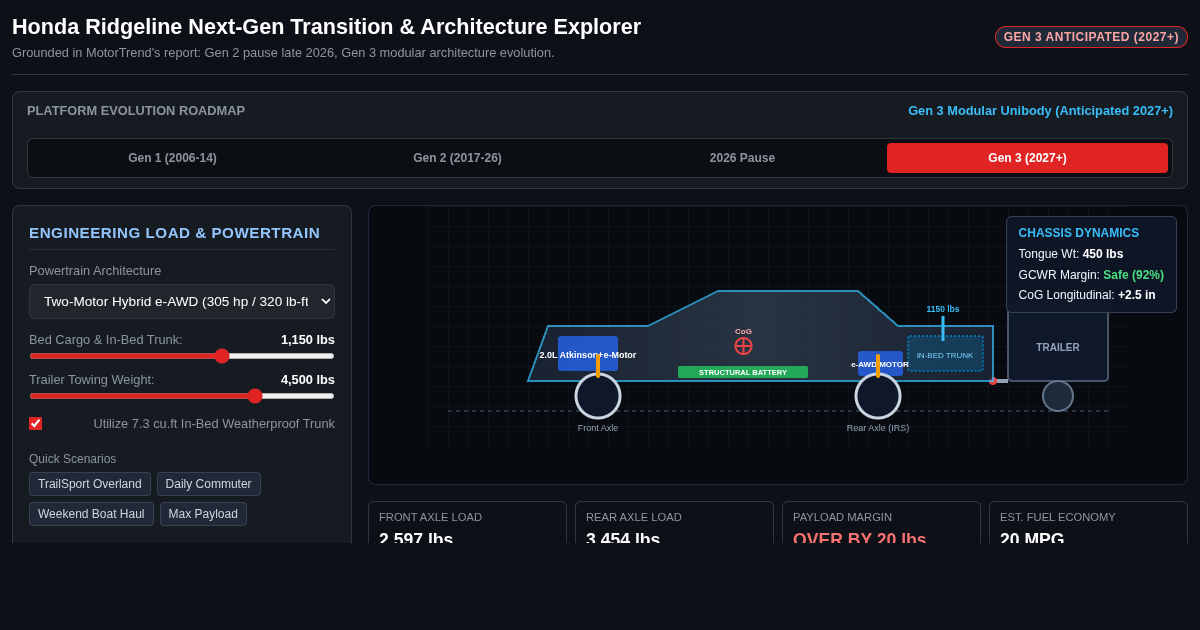
Task: Adjust the Bed Cargo & In-Bed Trunk slider
Action: [x=182, y=356]
